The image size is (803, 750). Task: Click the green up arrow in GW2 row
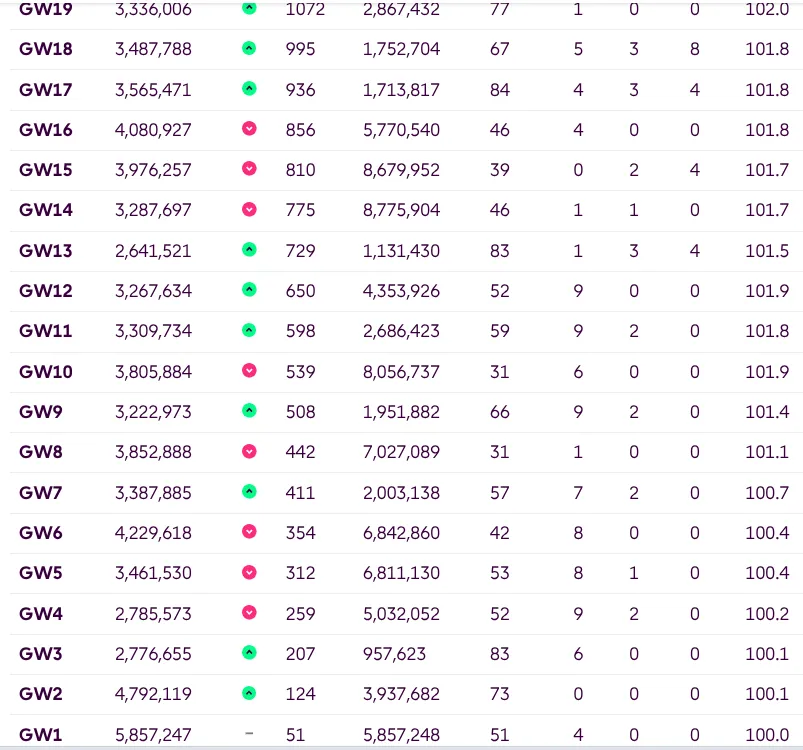249,694
